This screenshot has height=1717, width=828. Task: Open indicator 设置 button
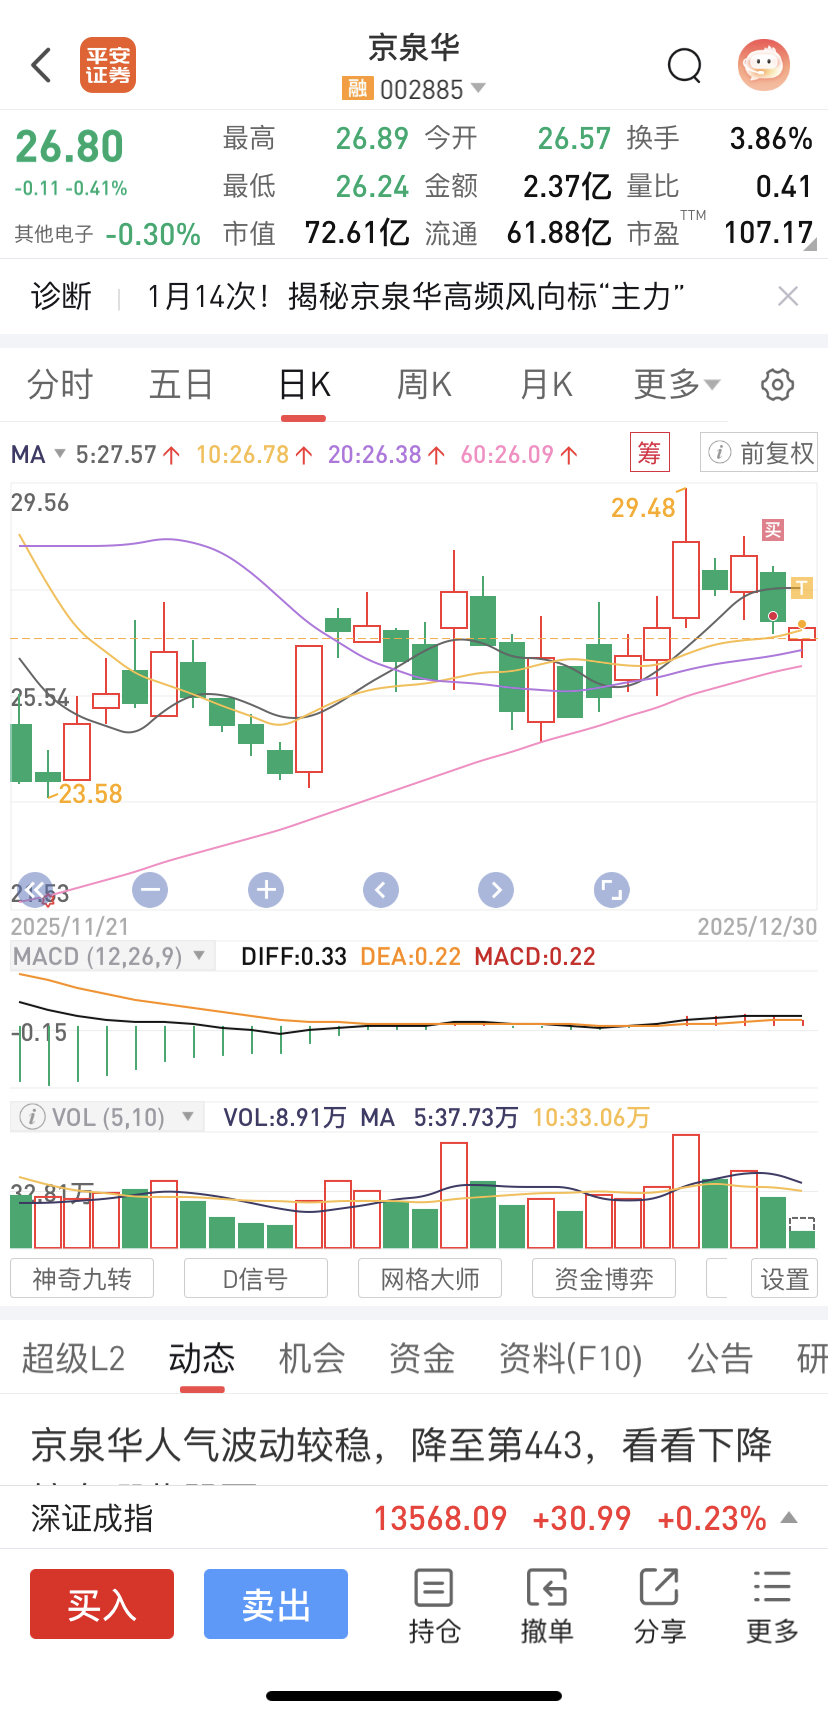point(785,1279)
